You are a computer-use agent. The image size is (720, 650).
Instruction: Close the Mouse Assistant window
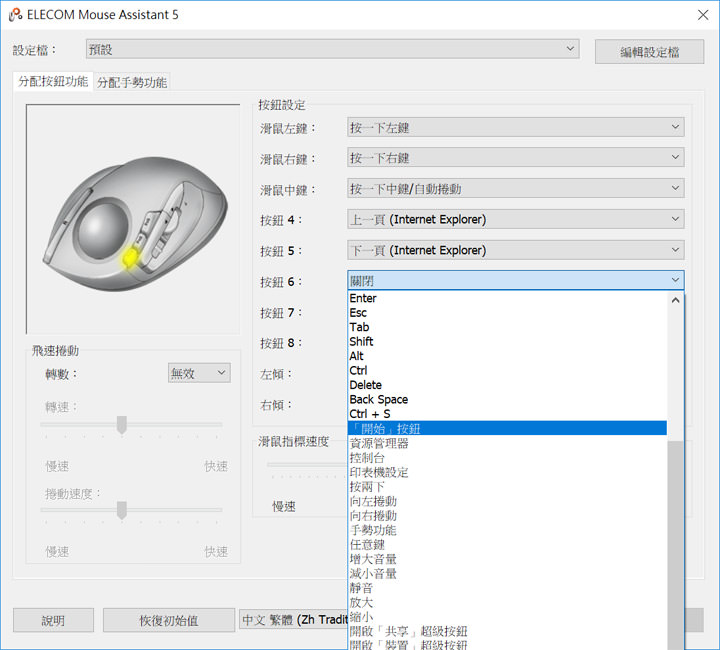click(x=703, y=15)
